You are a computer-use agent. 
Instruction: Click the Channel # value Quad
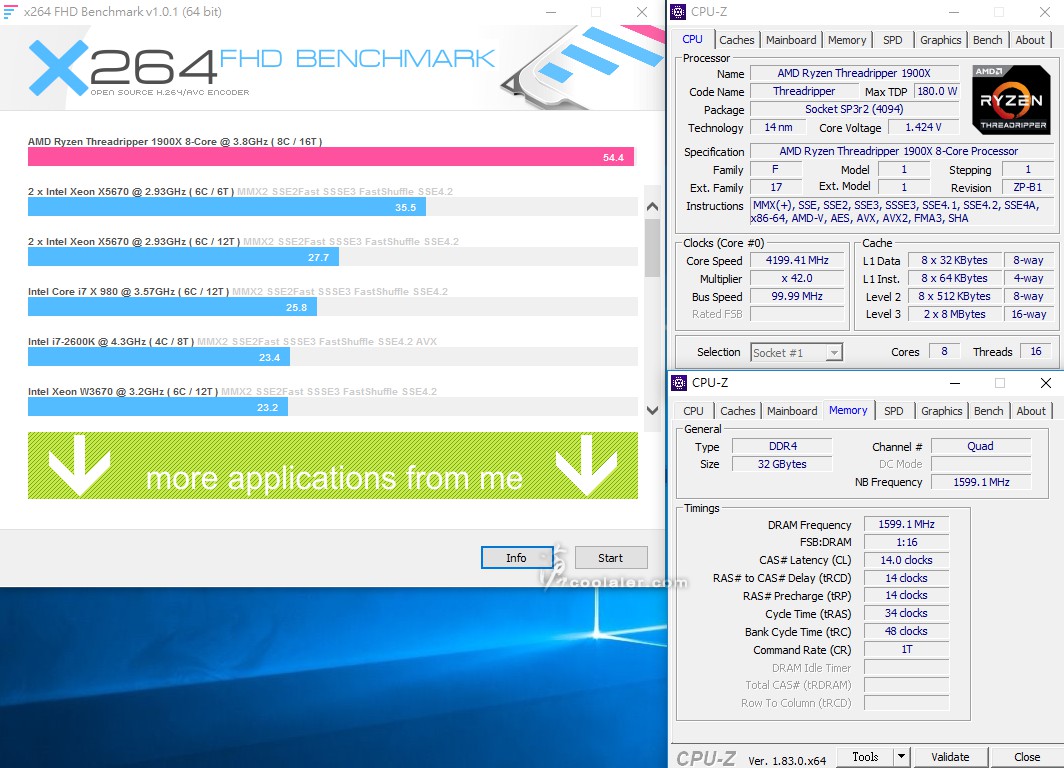(x=981, y=446)
